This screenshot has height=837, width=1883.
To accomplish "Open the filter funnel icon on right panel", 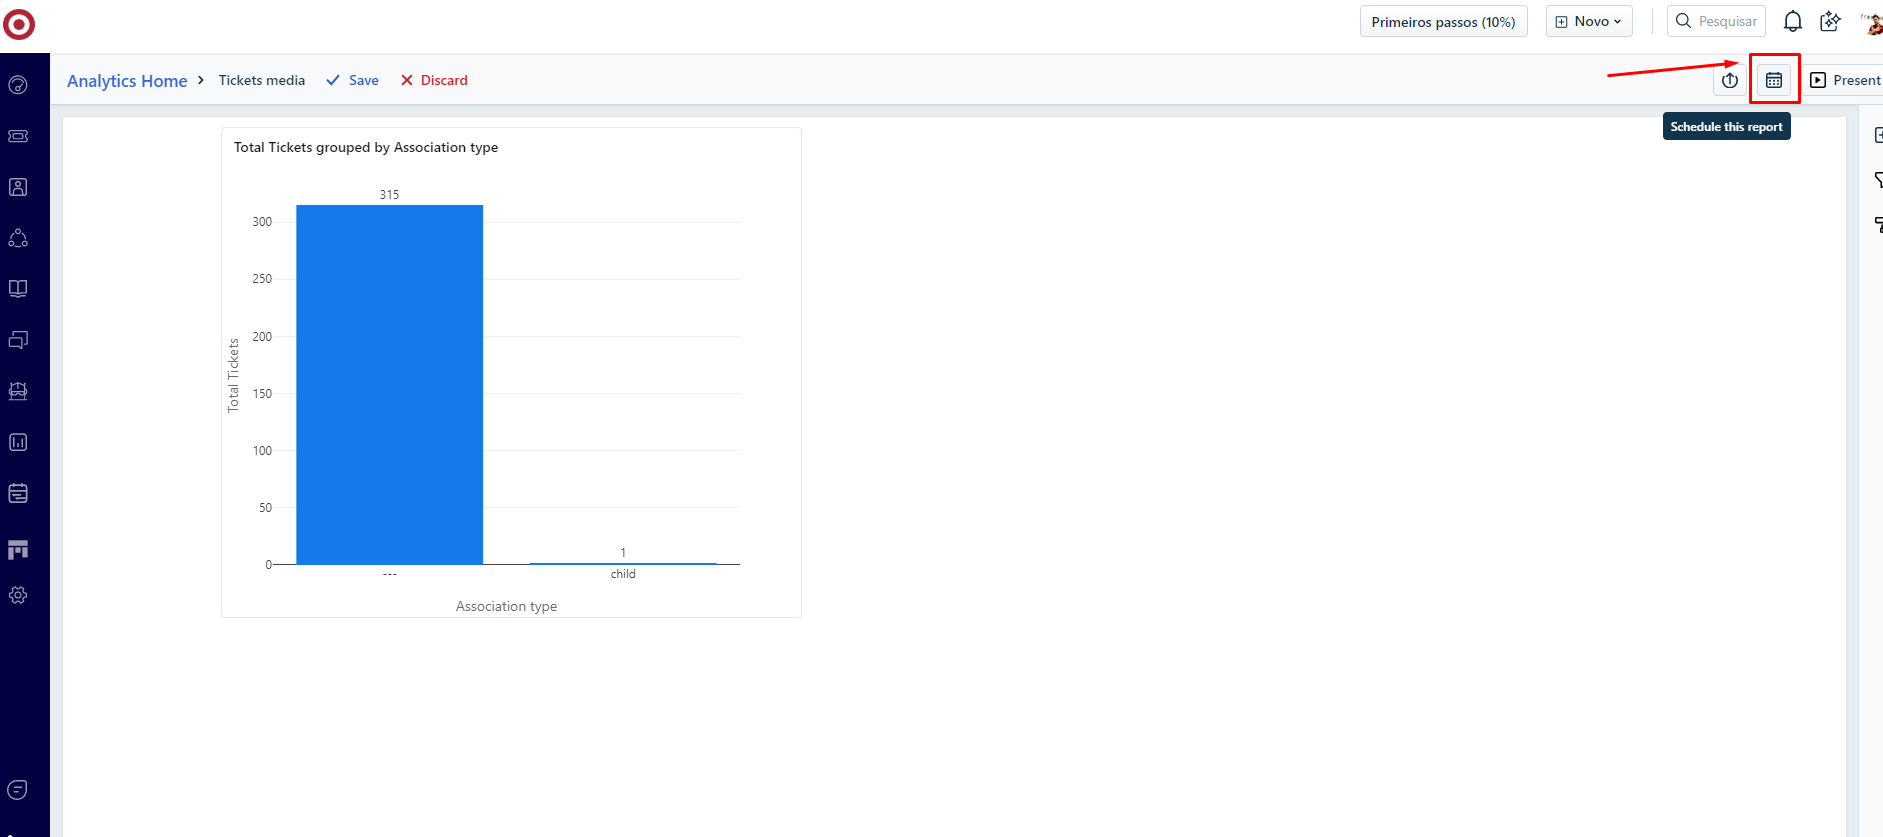I will coord(1878,180).
